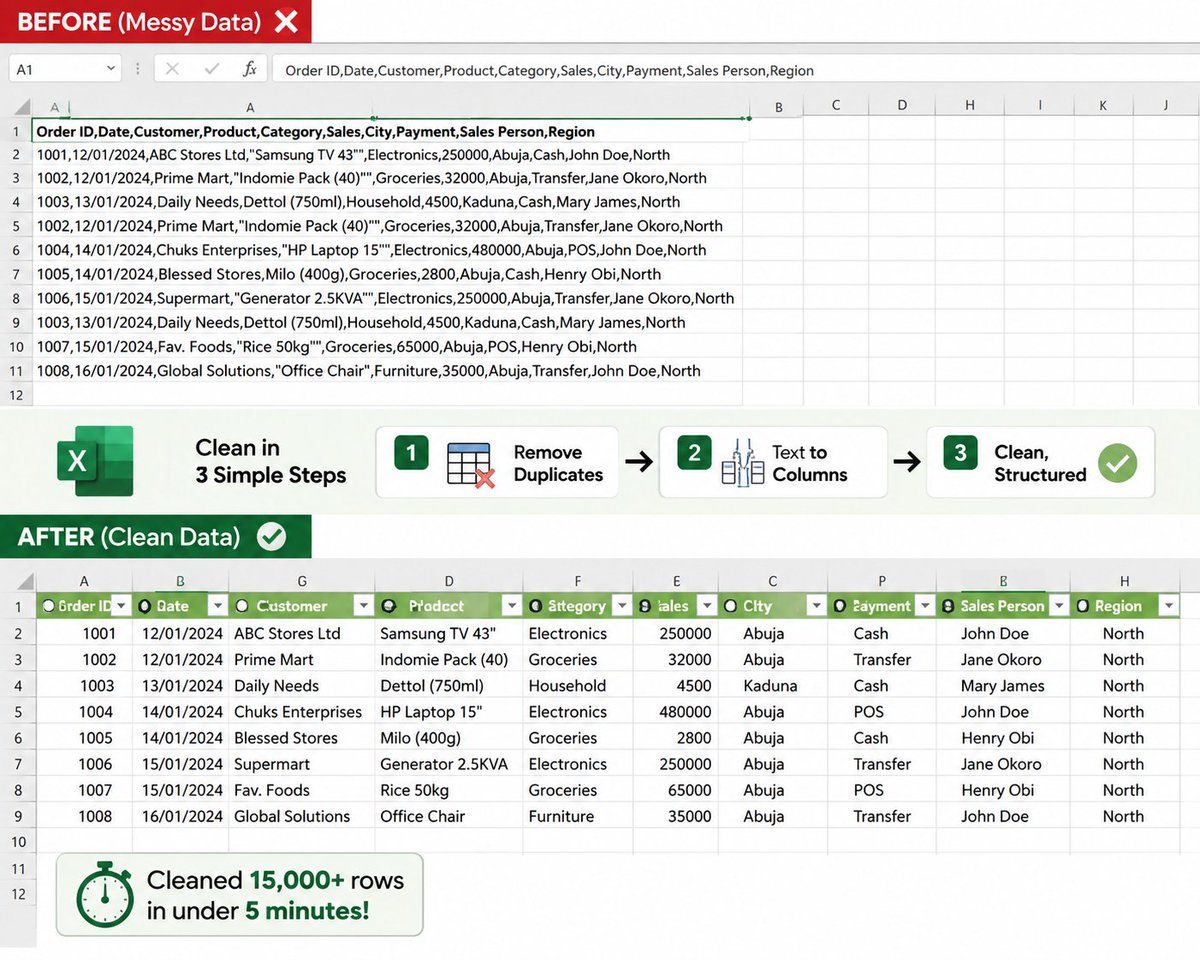The height and width of the screenshot is (960, 1200).
Task: Select the 'Chuks Enterprises' cell
Action: [x=302, y=712]
